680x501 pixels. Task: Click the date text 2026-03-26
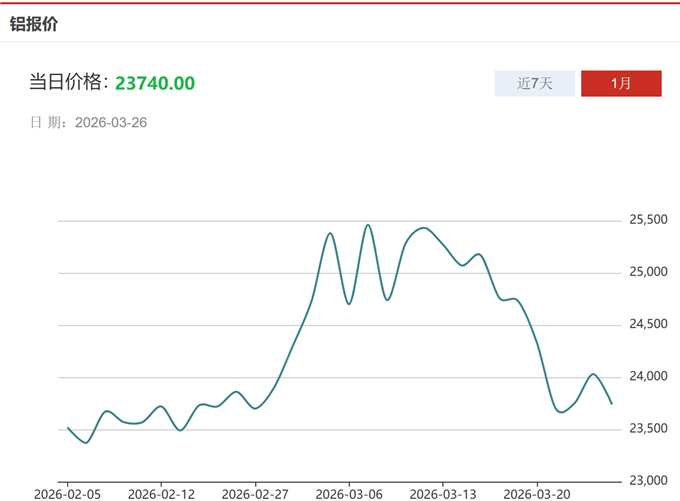(x=111, y=123)
